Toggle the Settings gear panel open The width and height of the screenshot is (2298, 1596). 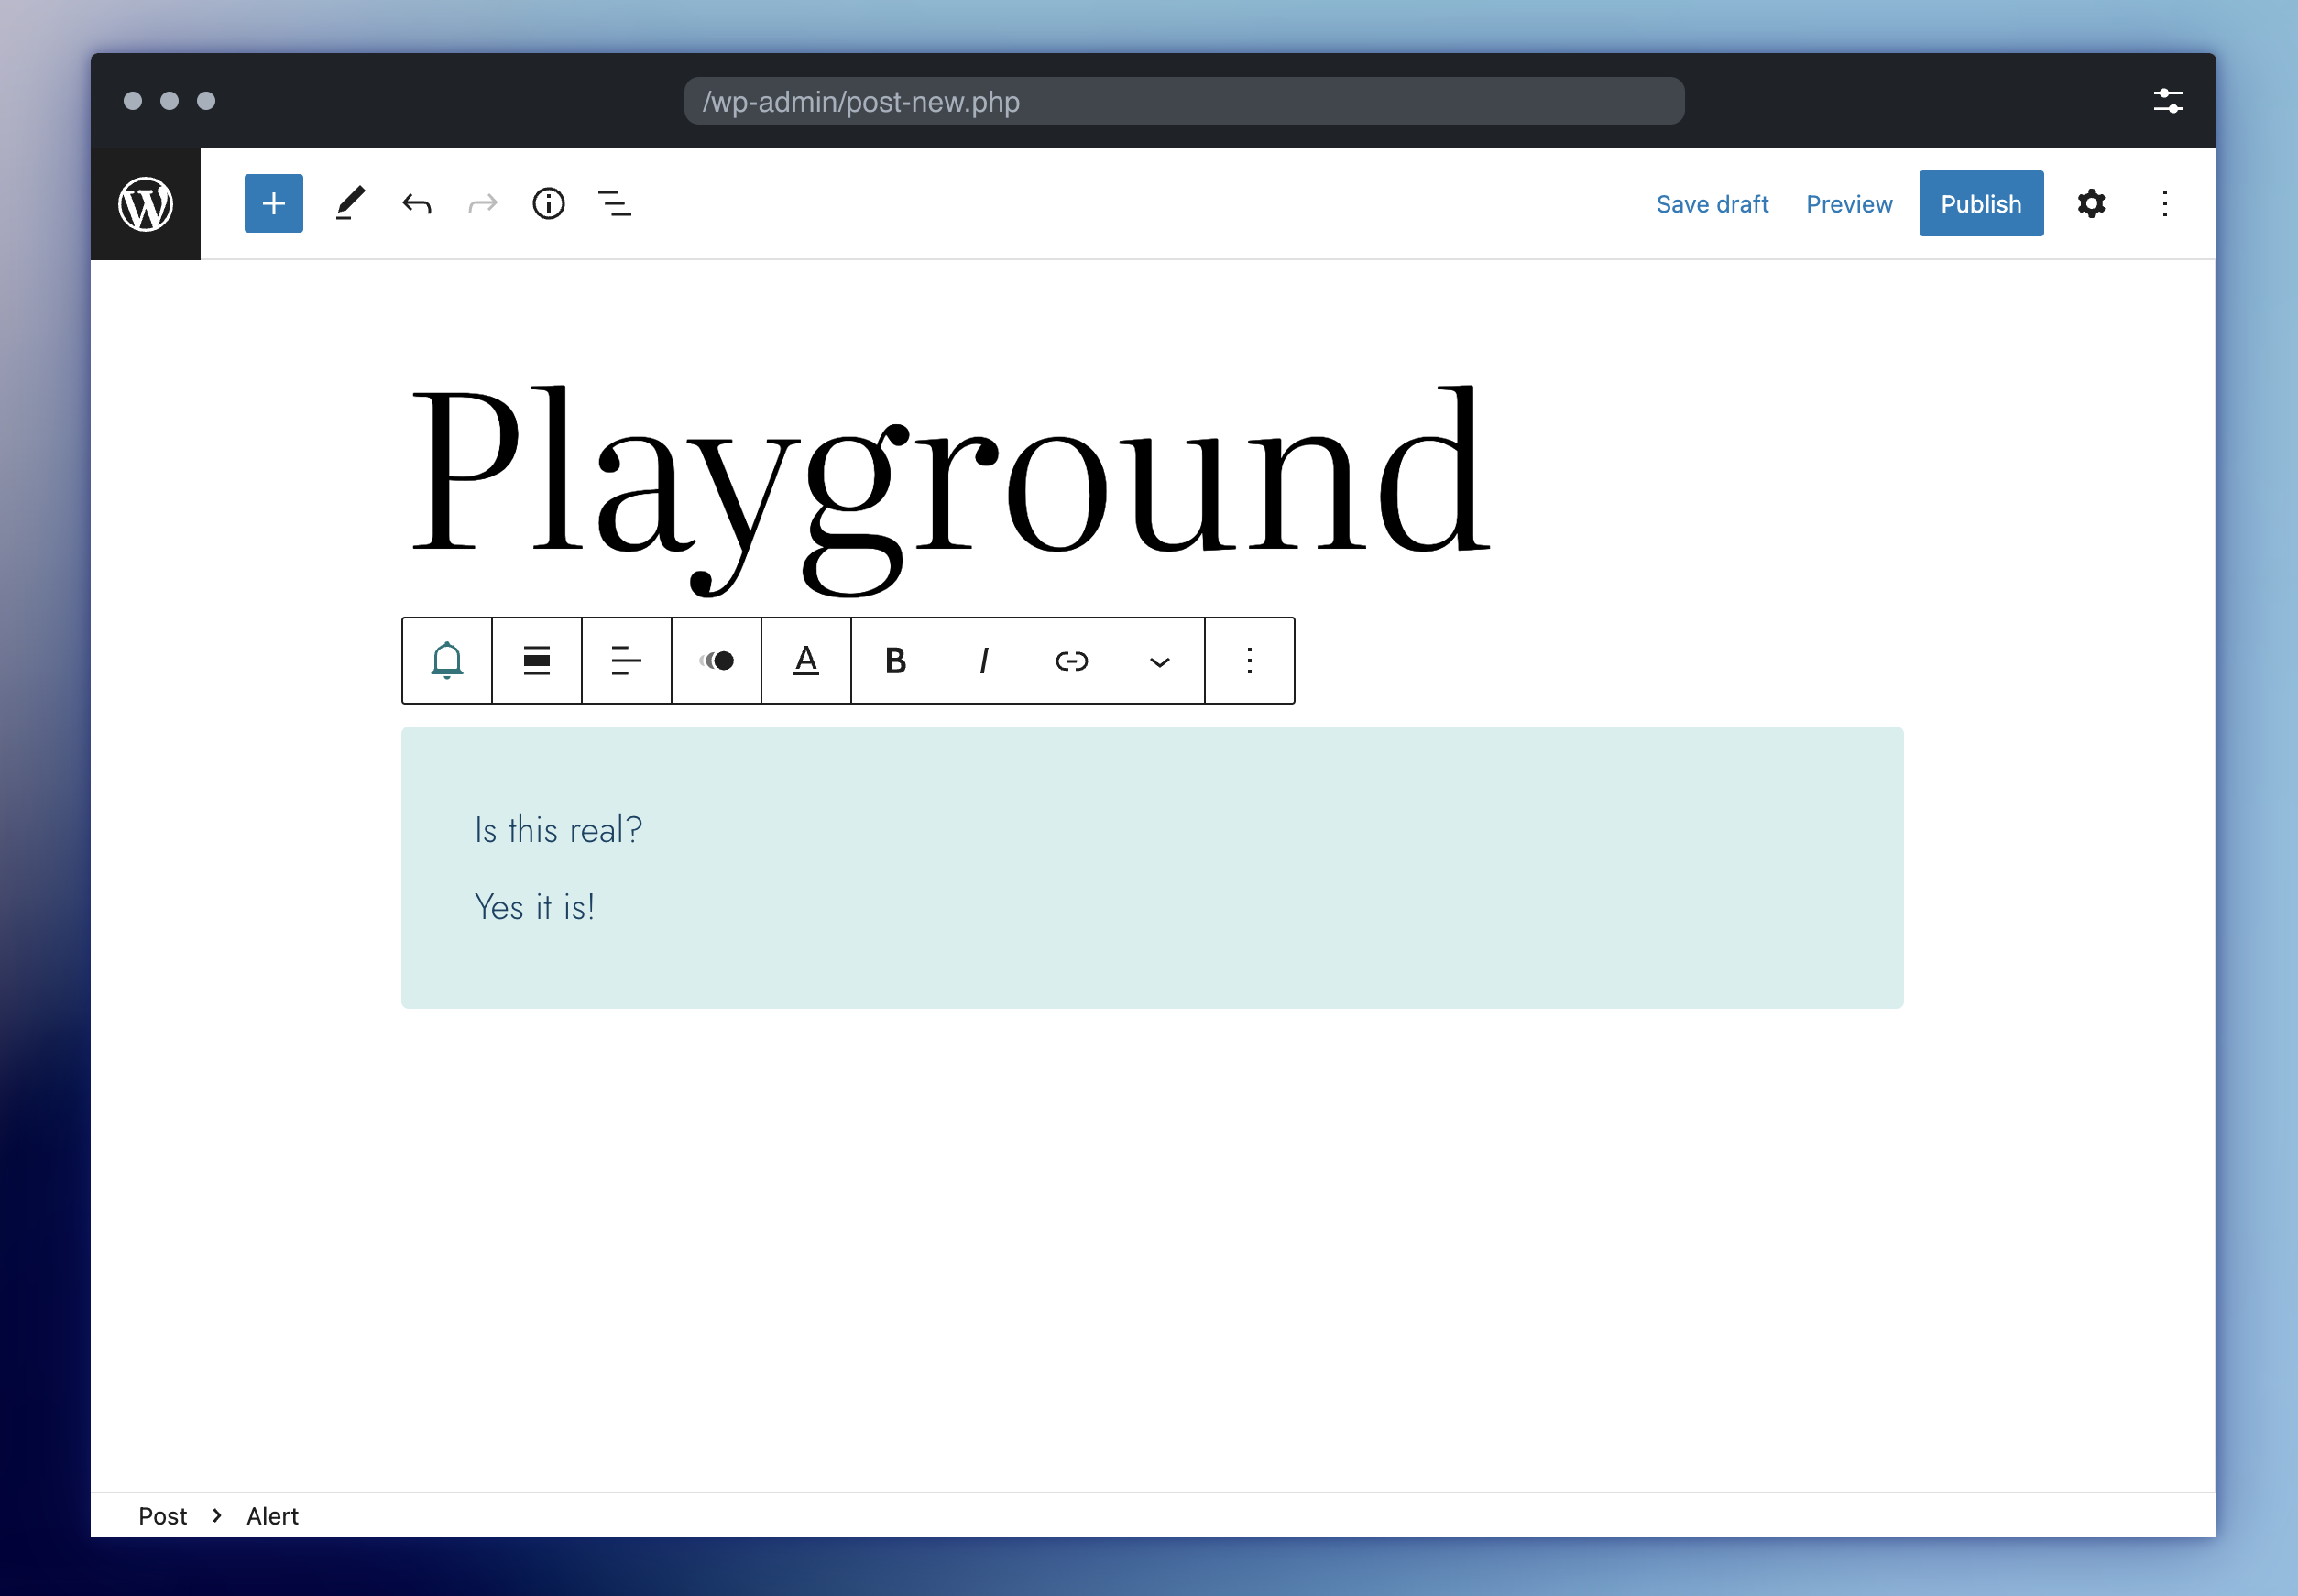(2092, 202)
